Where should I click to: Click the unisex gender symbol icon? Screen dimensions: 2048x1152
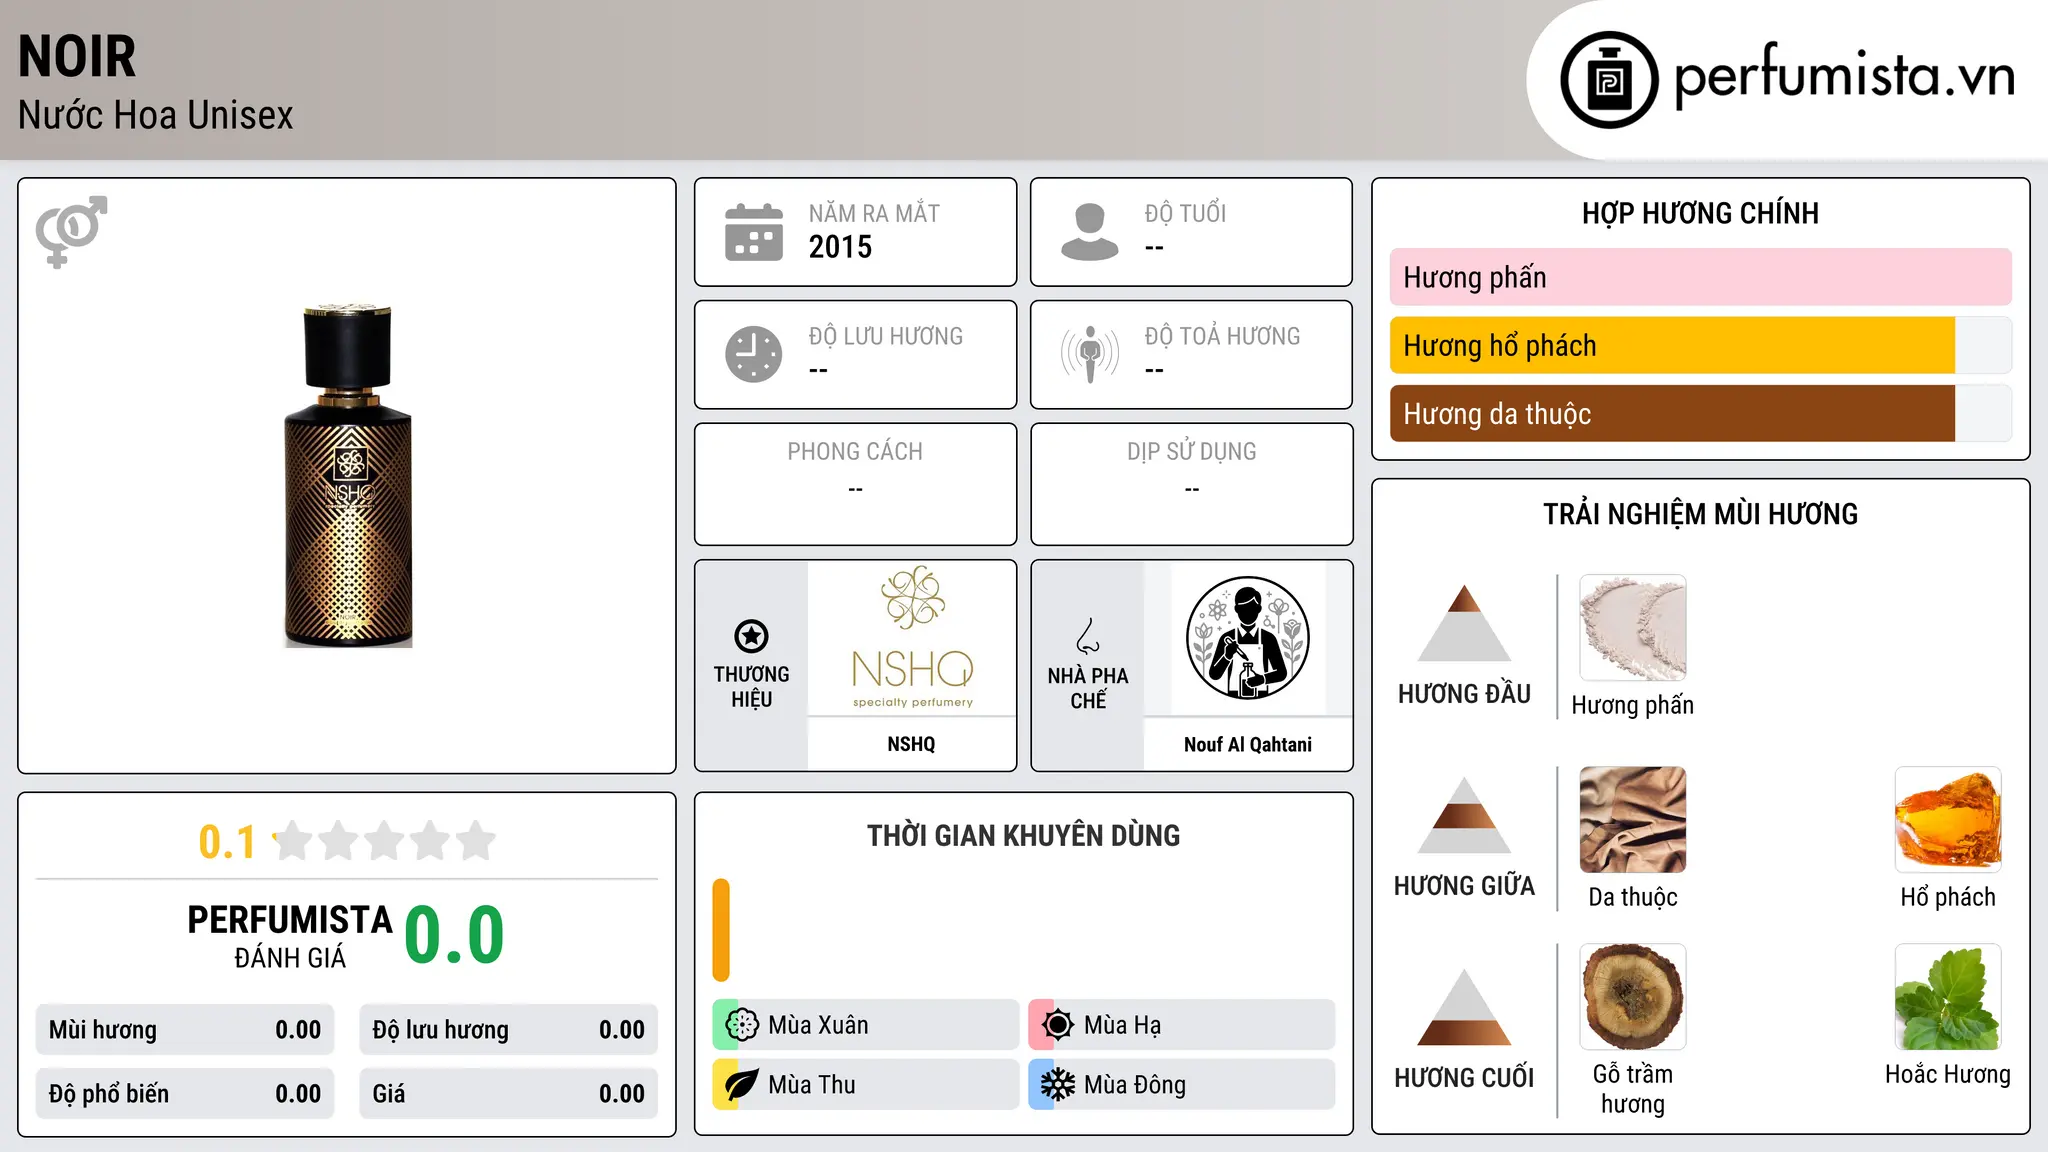[71, 231]
